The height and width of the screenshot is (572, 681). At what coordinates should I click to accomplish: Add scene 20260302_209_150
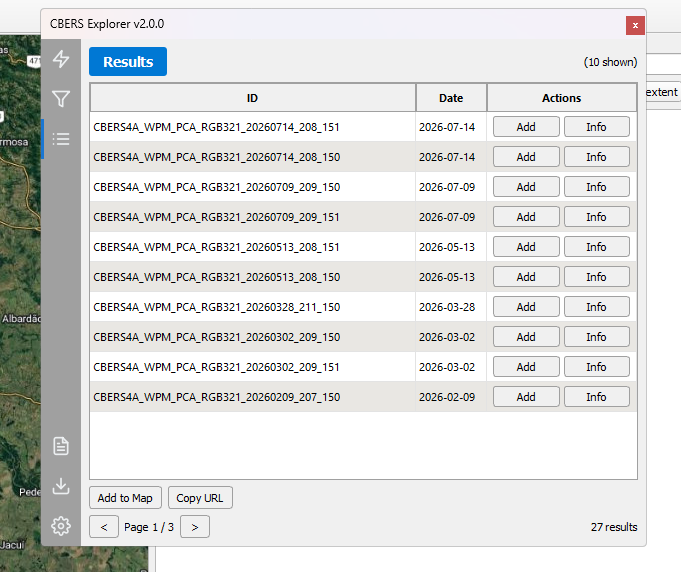click(x=526, y=337)
